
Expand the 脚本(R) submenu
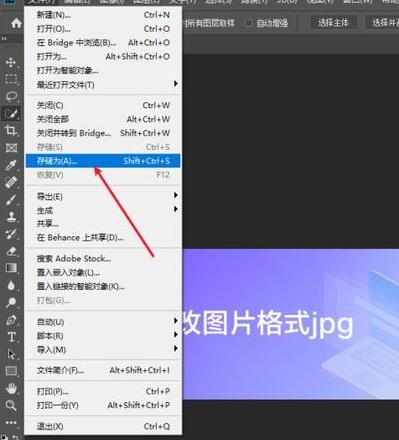click(x=103, y=335)
